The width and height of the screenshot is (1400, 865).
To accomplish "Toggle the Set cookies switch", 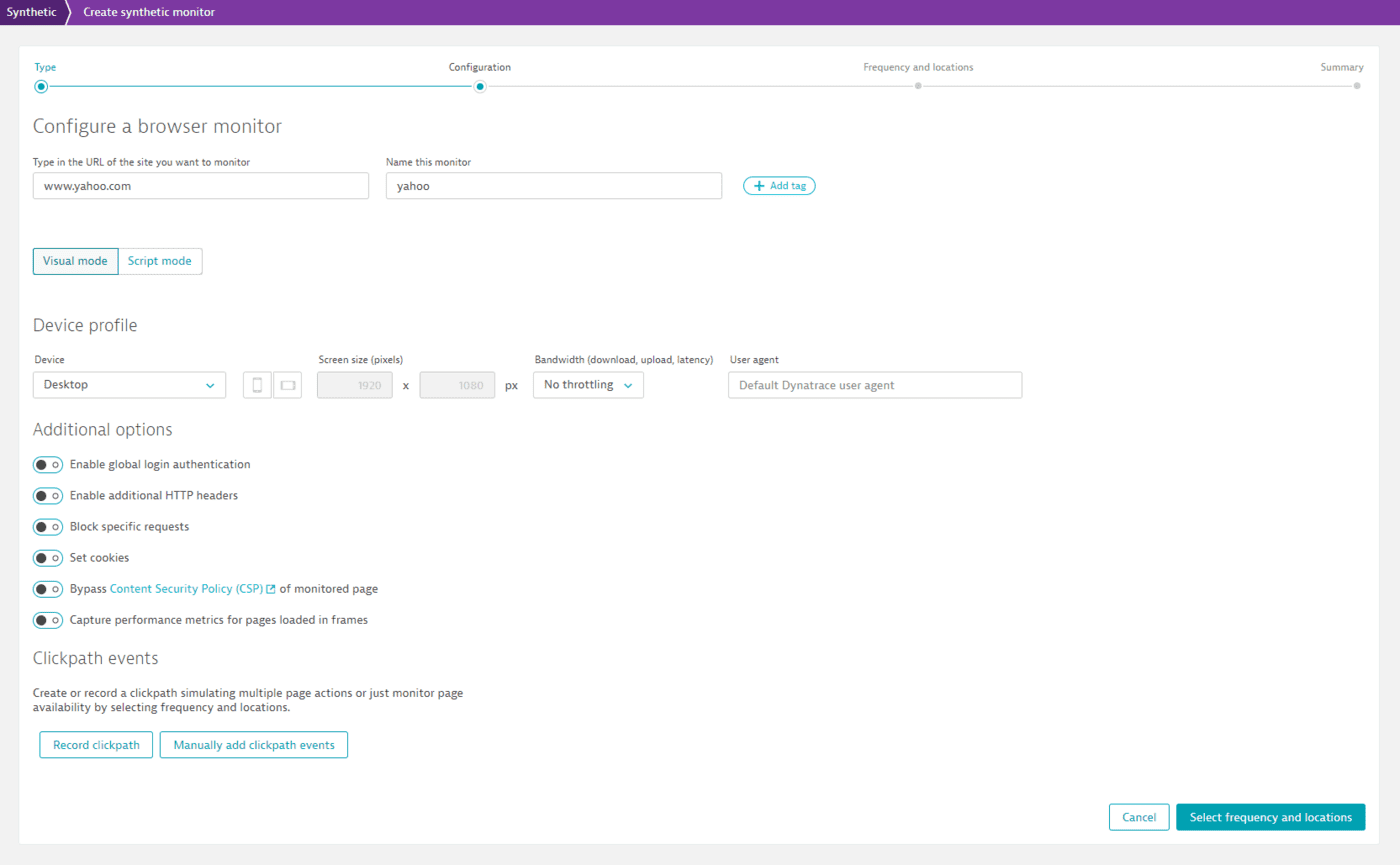I will click(48, 557).
